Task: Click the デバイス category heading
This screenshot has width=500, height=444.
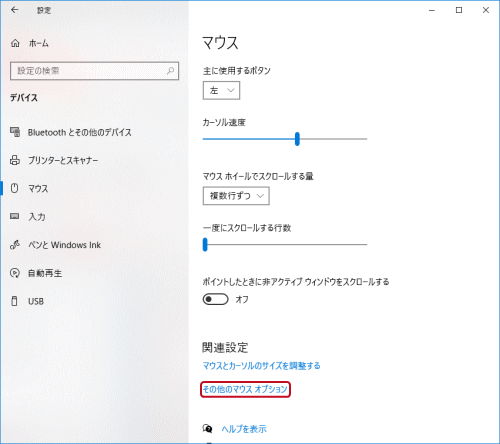Action: click(x=24, y=98)
